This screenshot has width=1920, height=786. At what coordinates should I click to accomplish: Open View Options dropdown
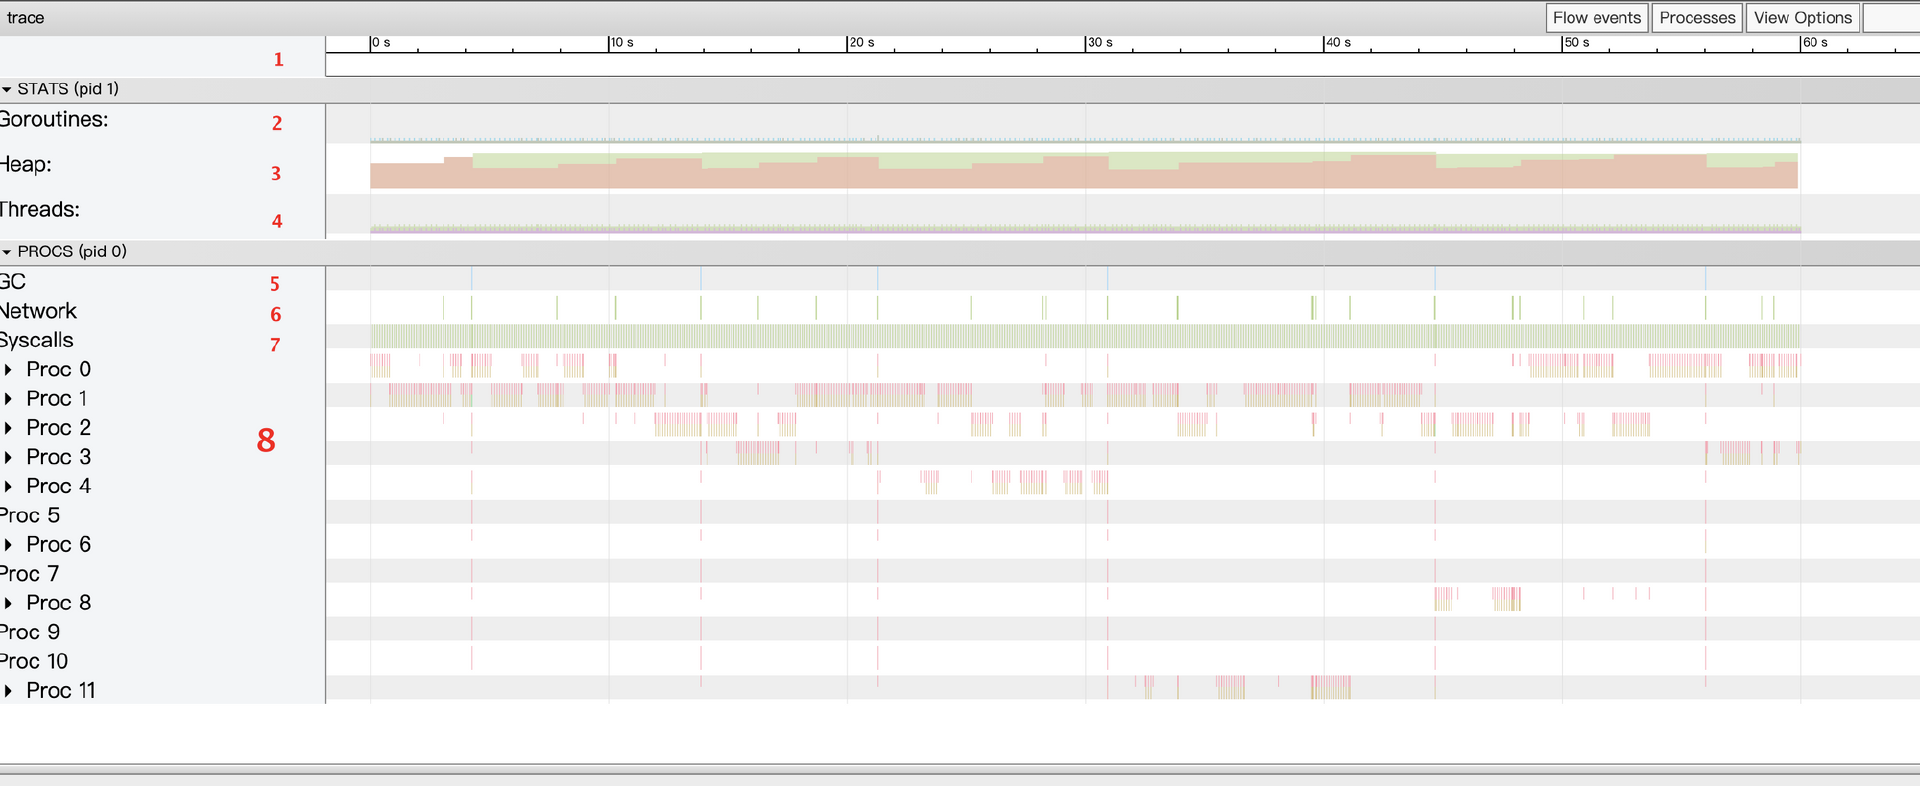pyautogui.click(x=1802, y=18)
